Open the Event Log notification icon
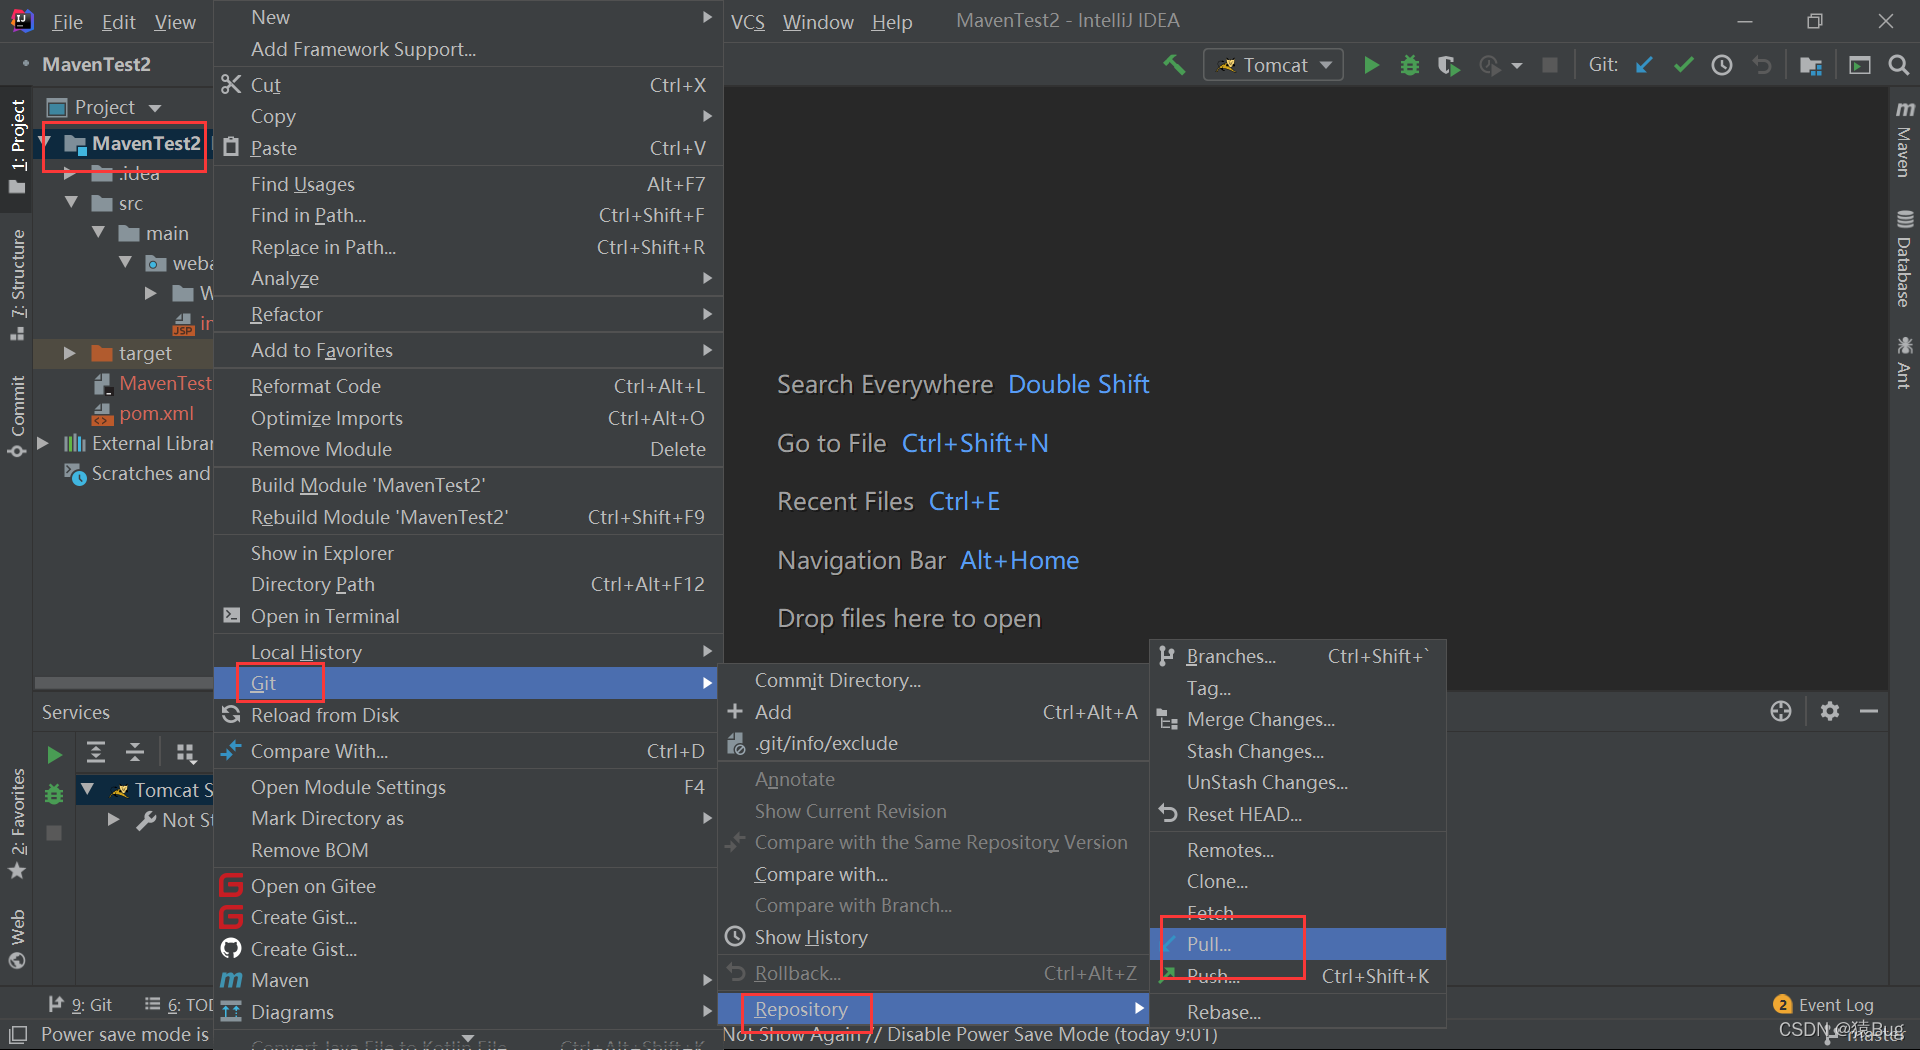This screenshot has width=1920, height=1050. coord(1823,1004)
